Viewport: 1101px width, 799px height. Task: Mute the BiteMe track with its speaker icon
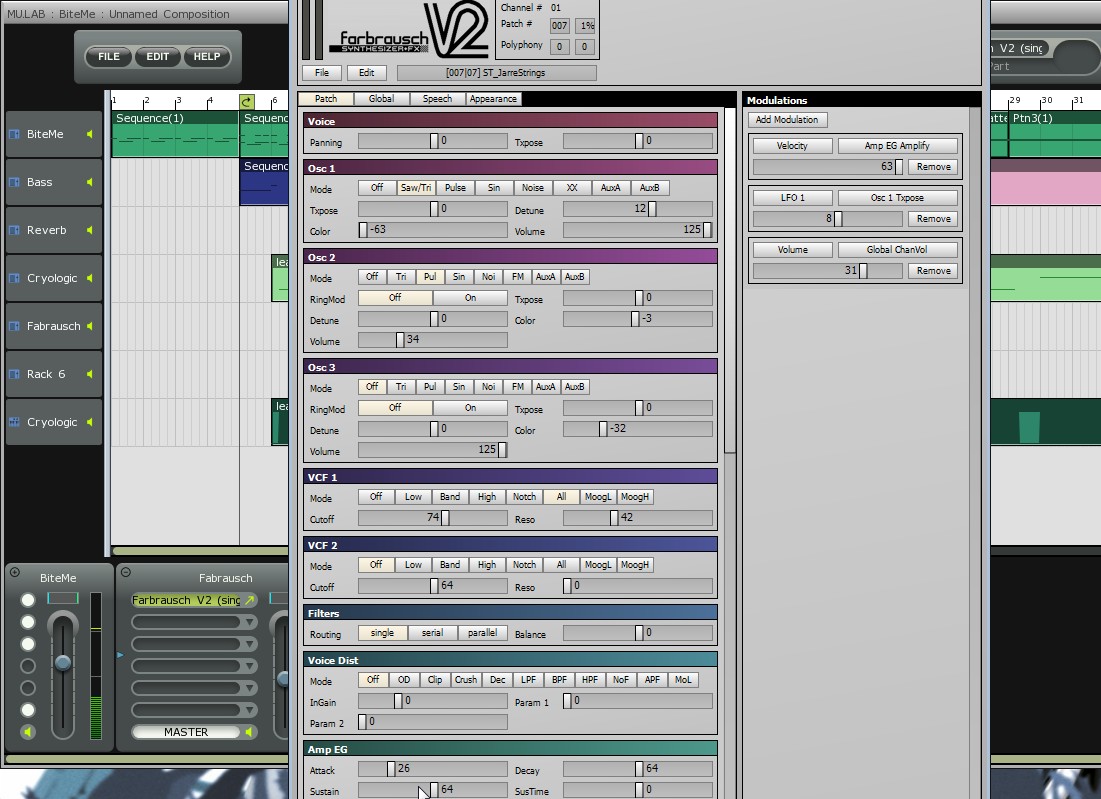tap(90, 134)
